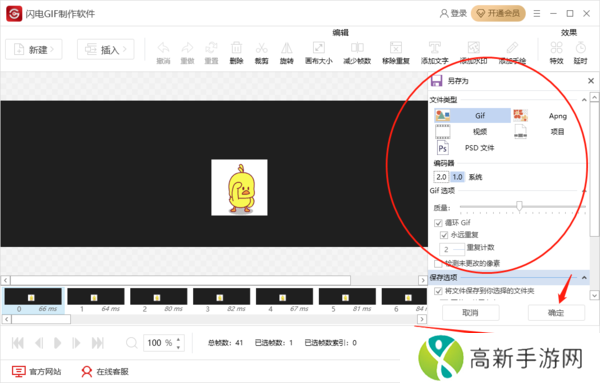600x383 pixels.
Task: Click the Undo (撤消) toolbar icon
Action: pyautogui.click(x=163, y=49)
